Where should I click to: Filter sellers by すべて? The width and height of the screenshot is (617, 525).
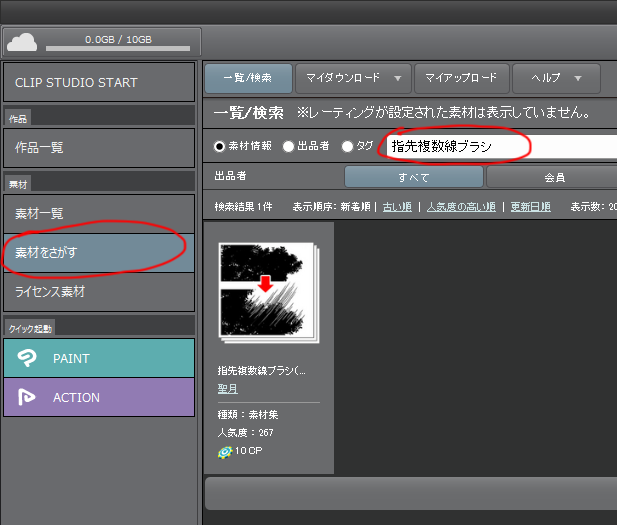pos(414,177)
